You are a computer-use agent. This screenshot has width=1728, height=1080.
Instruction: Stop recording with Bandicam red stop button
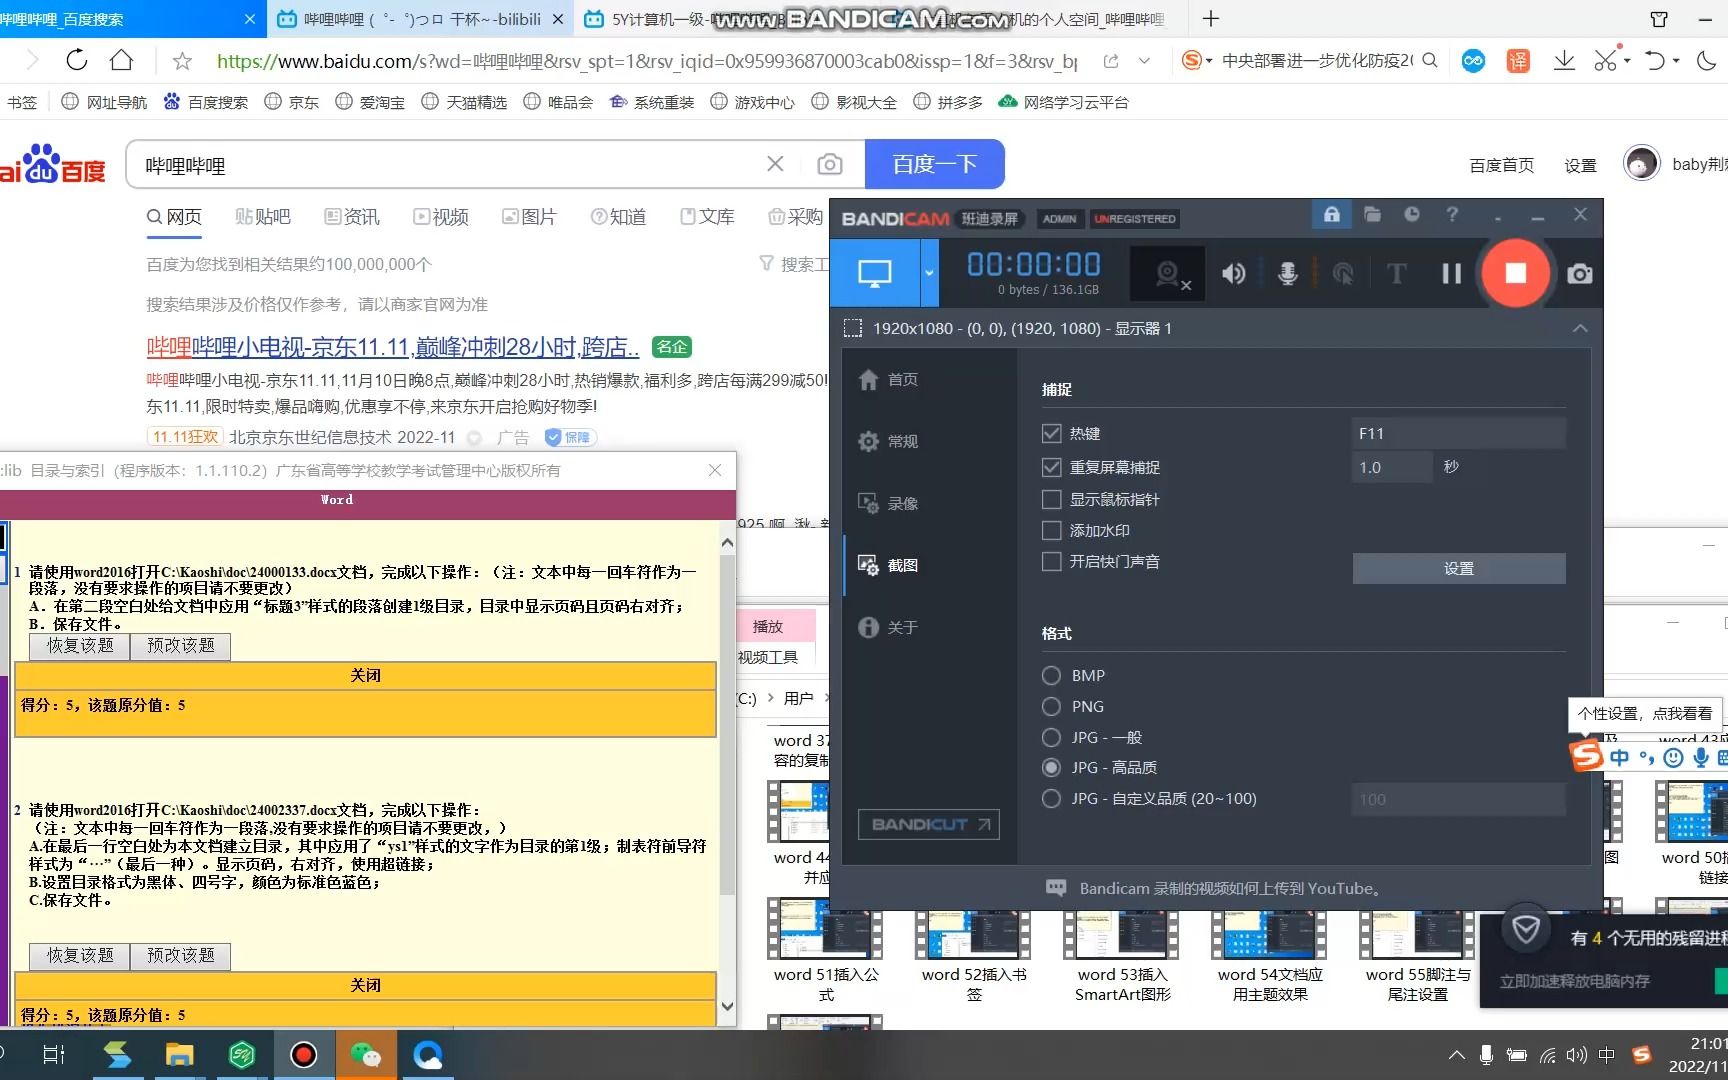point(1515,273)
